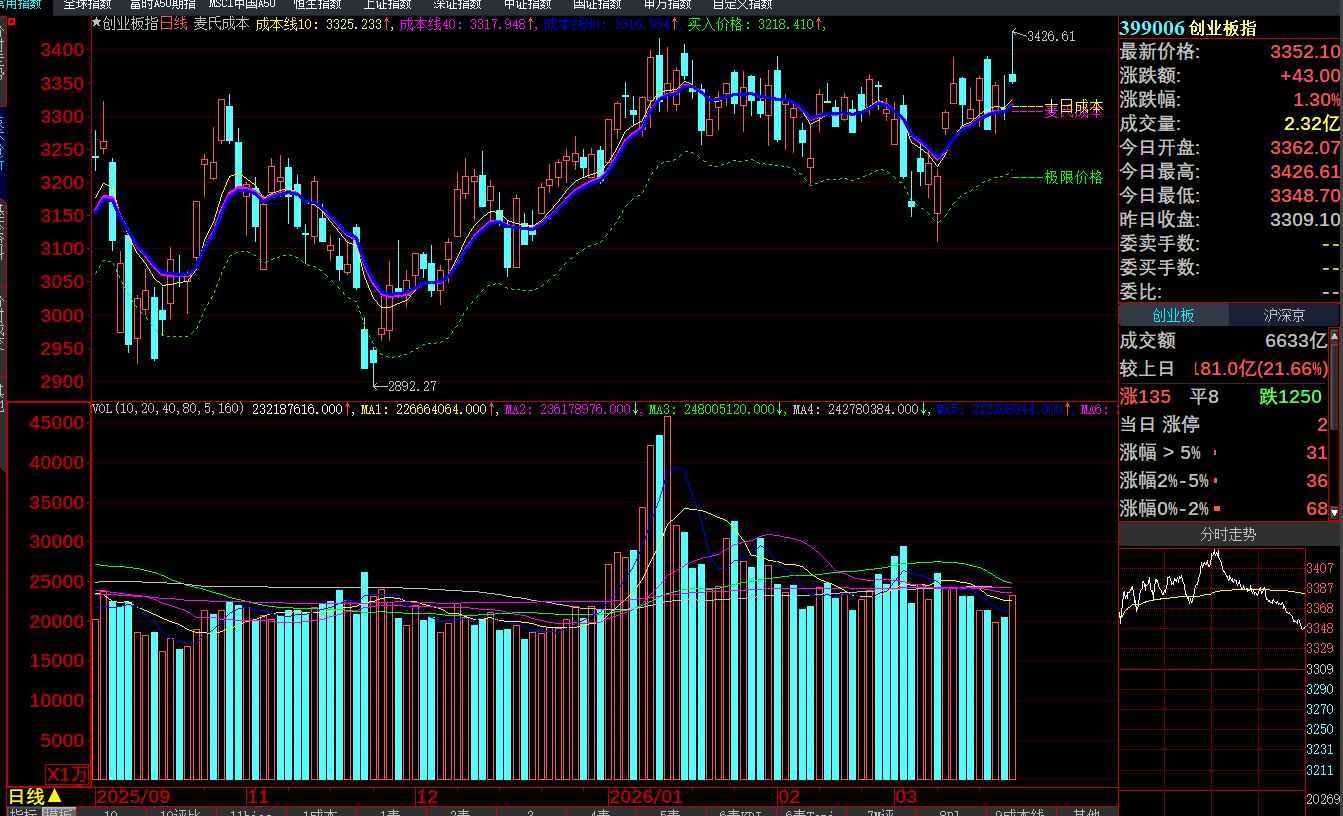Click scroll down arrow in market stats panel
This screenshot has width=1343, height=816.
pos(1334,512)
